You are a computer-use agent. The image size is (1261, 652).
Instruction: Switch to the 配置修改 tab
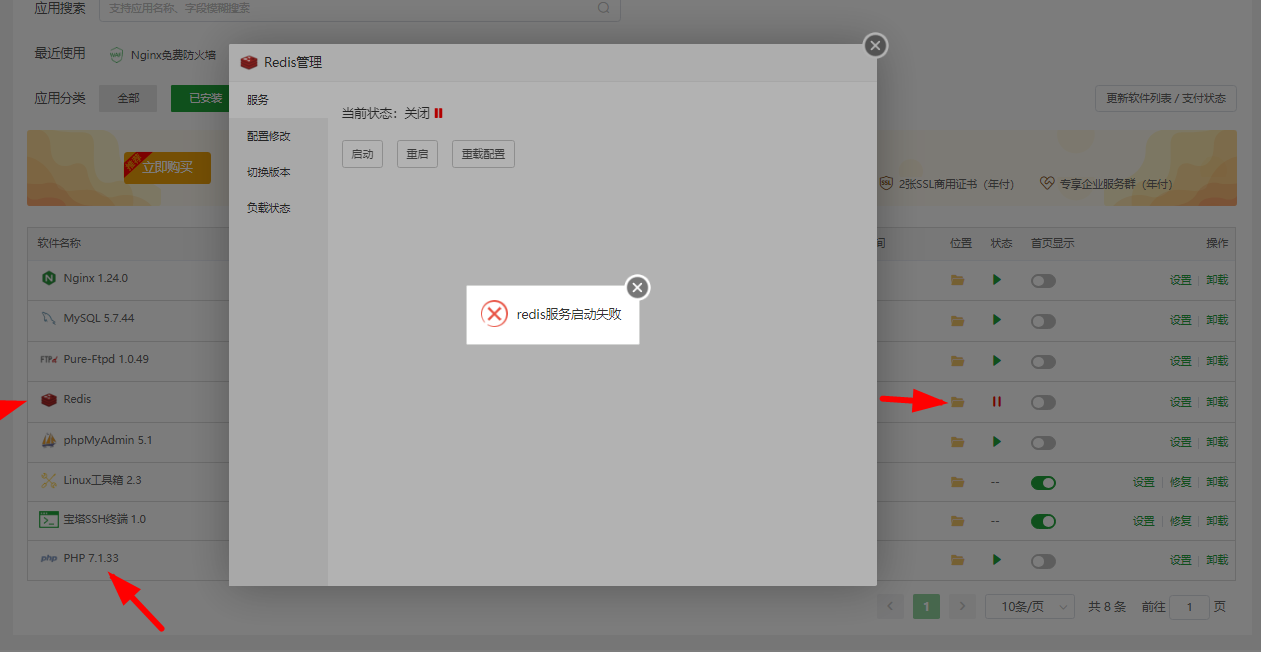[278, 136]
